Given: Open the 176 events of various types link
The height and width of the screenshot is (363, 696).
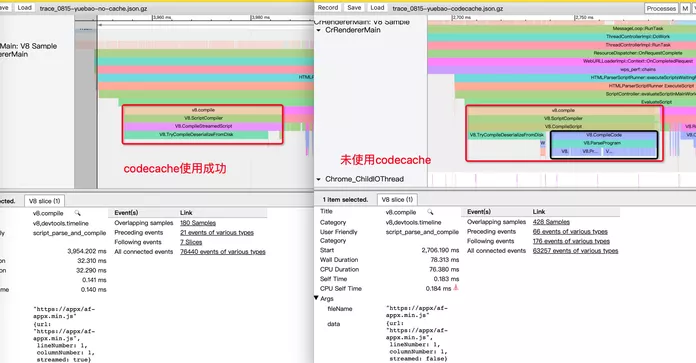Looking at the screenshot, I should pyautogui.click(x=571, y=241).
